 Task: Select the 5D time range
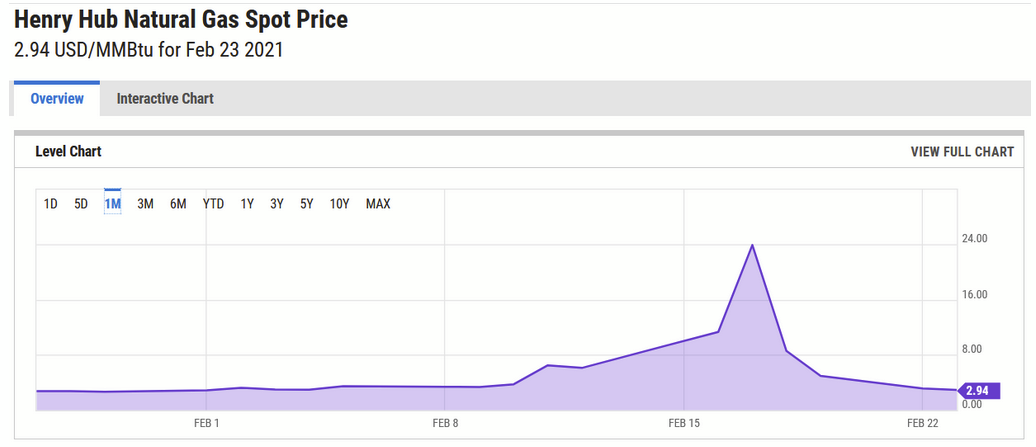(x=81, y=204)
